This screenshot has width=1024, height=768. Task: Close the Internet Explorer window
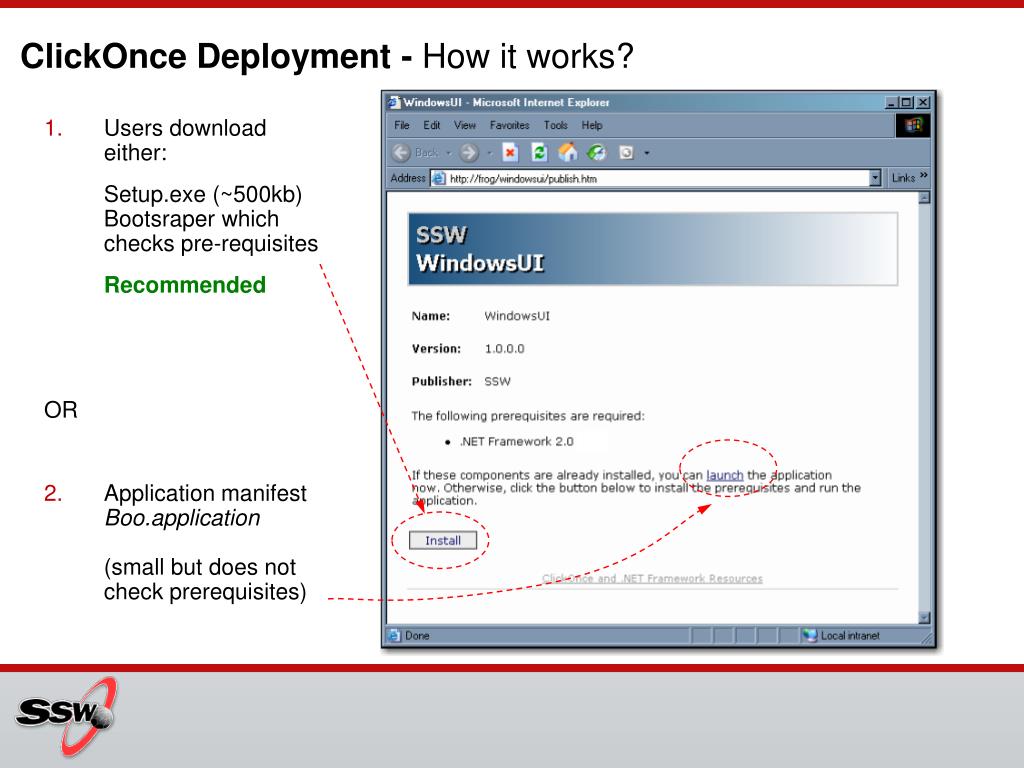coord(922,103)
